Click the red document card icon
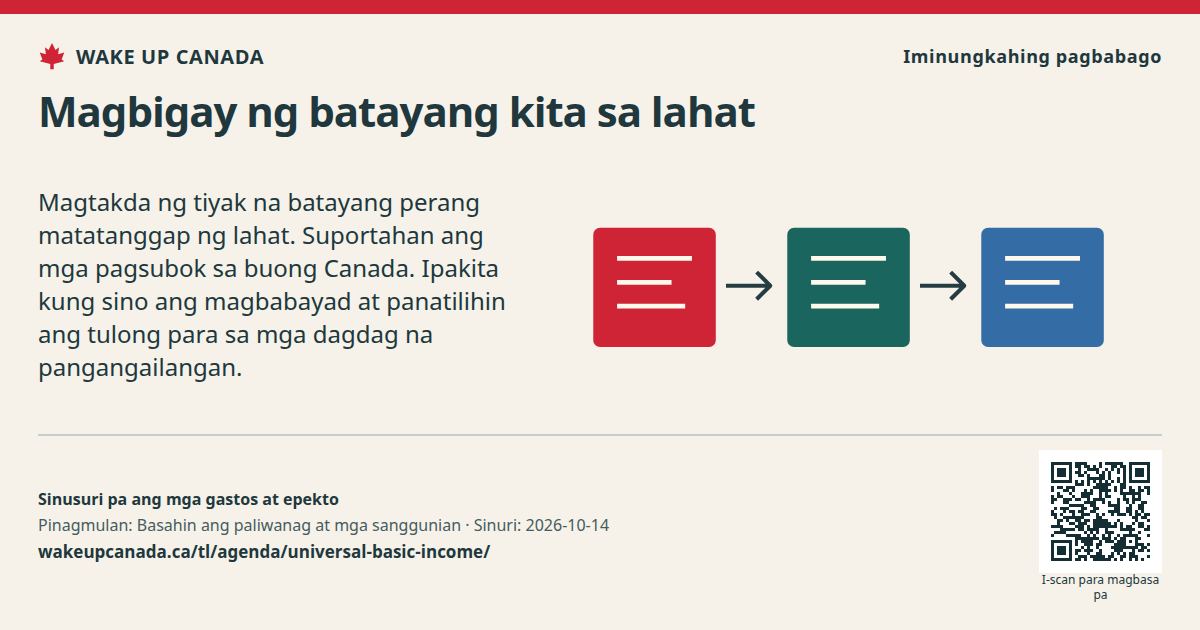The height and width of the screenshot is (630, 1200). pyautogui.click(x=654, y=287)
